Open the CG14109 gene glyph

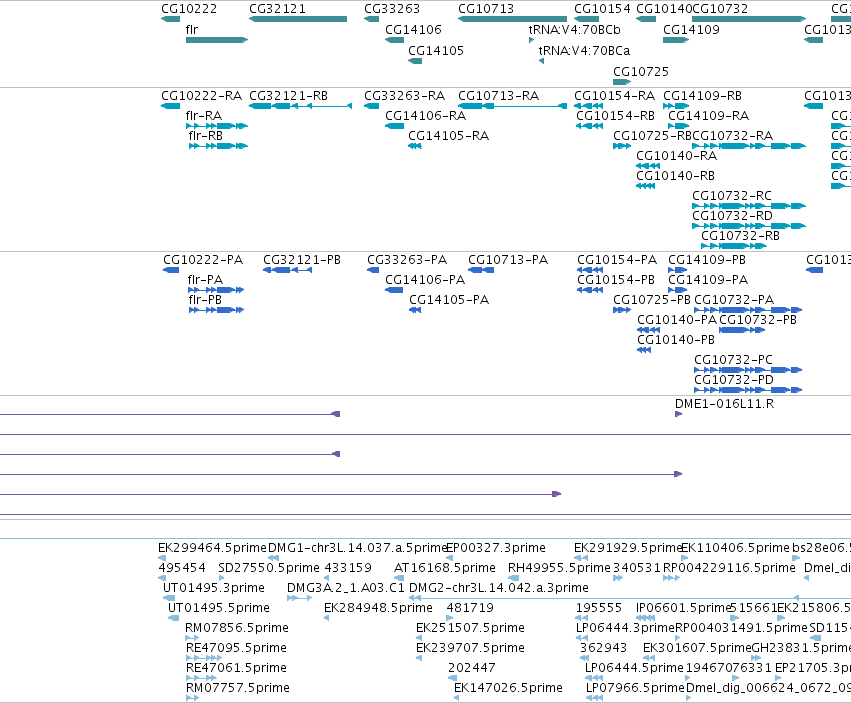click(676, 40)
